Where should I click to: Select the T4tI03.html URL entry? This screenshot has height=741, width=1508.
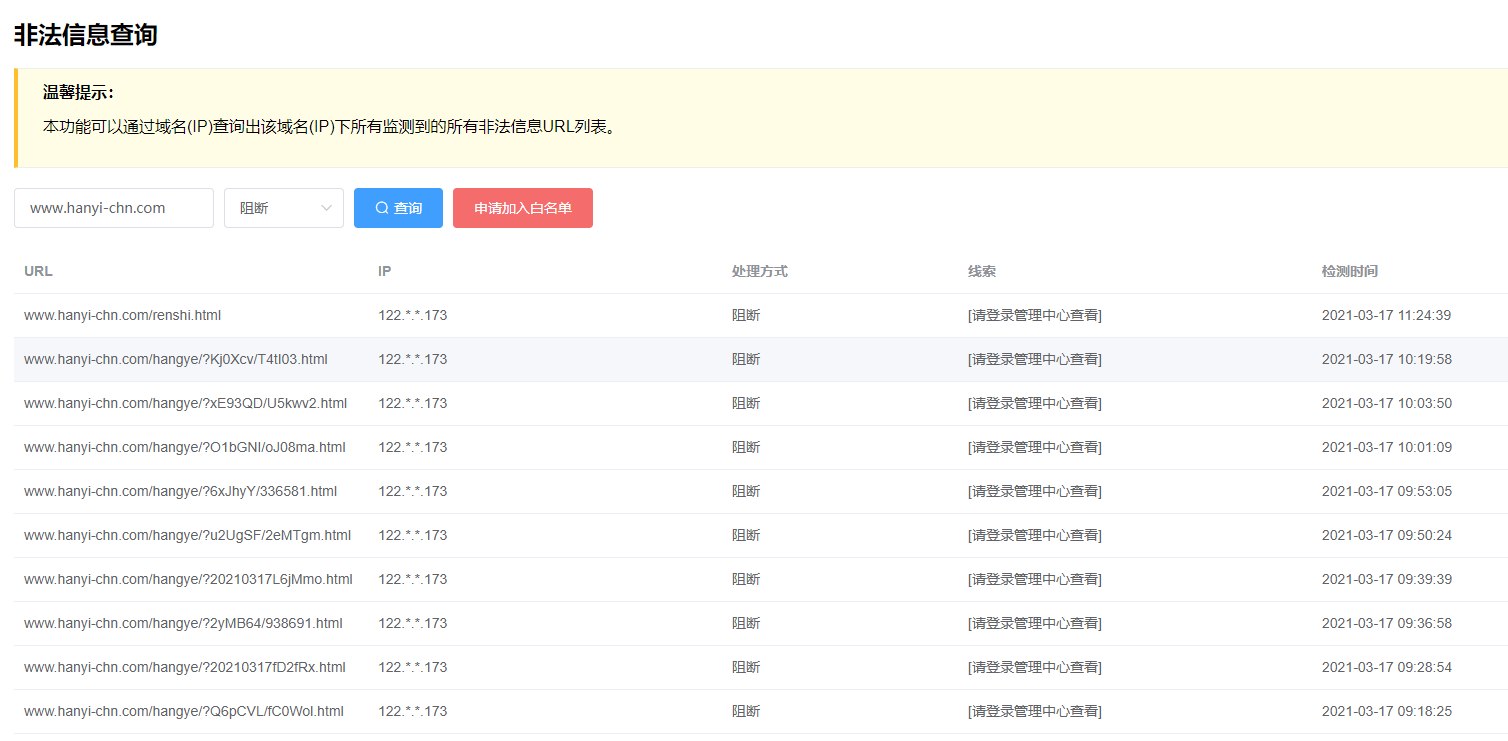coord(175,359)
